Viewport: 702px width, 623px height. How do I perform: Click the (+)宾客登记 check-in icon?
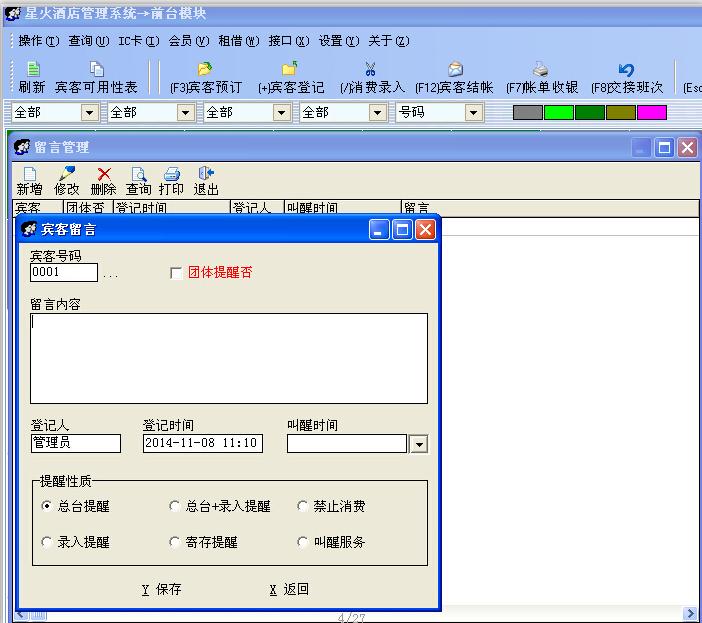(290, 69)
